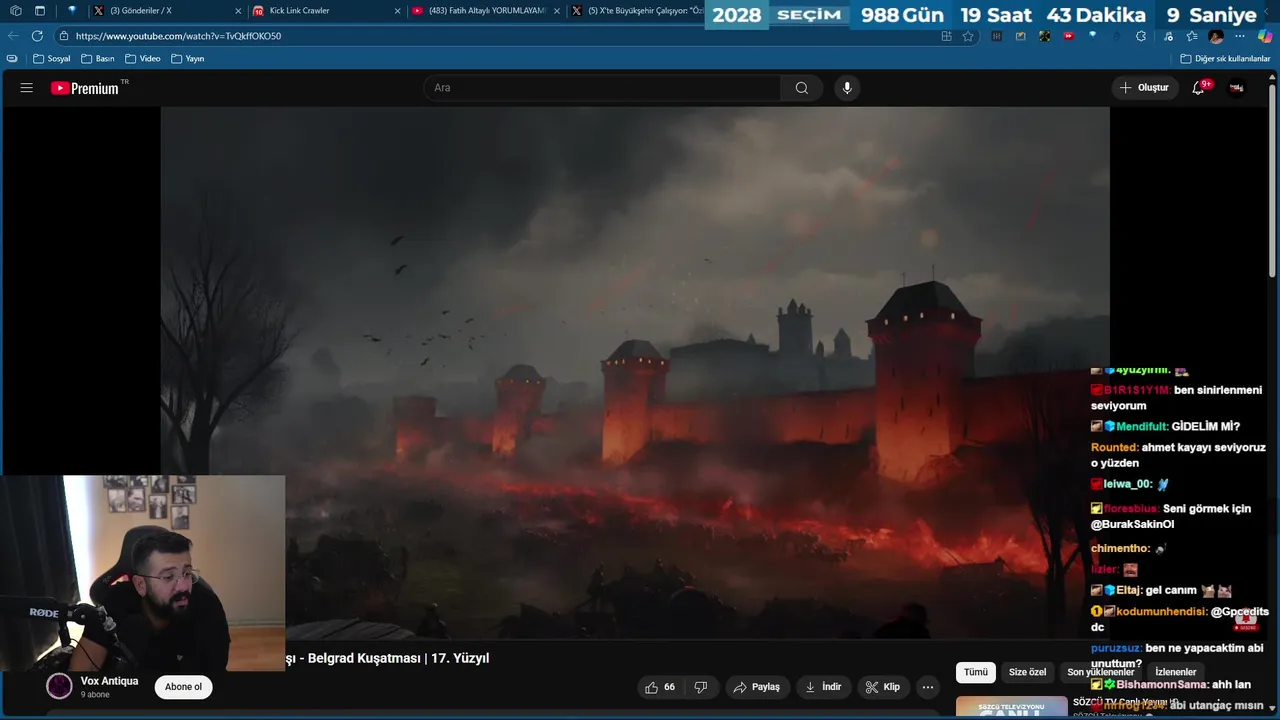This screenshot has height=720, width=1280.
Task: Open browser profile avatar
Action: tap(1216, 36)
